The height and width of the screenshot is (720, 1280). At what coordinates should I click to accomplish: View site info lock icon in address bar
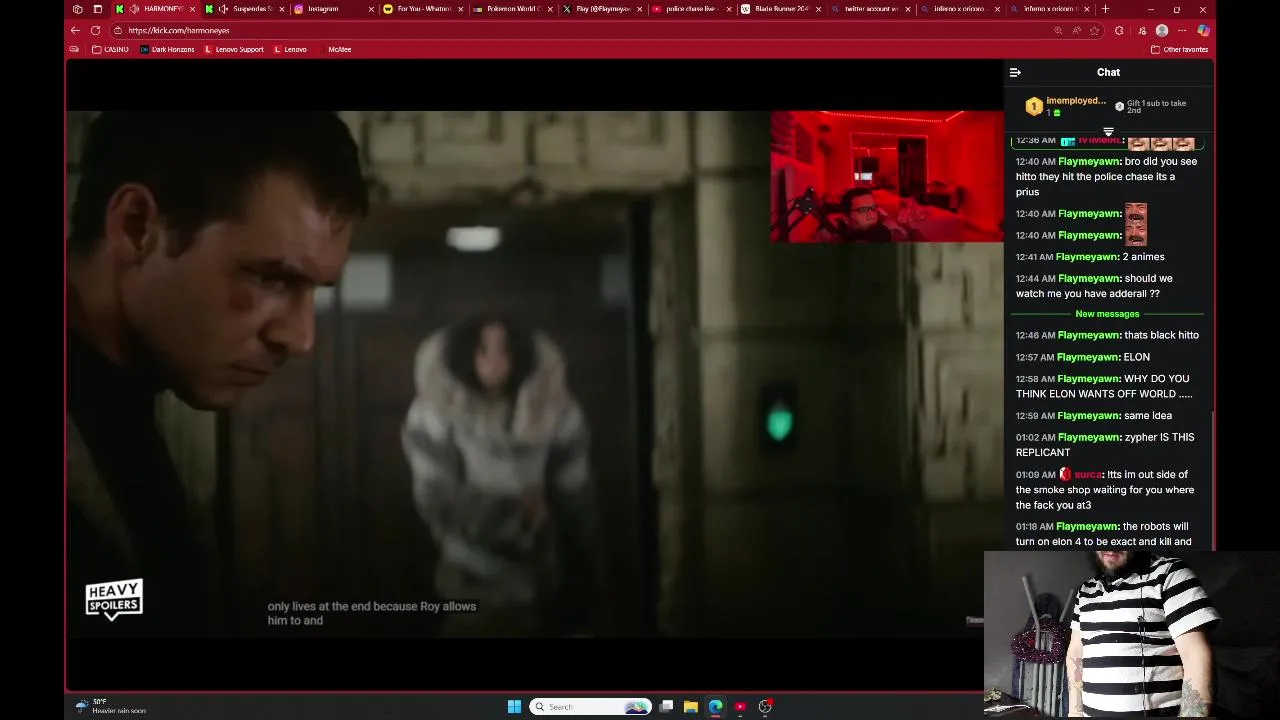point(118,30)
